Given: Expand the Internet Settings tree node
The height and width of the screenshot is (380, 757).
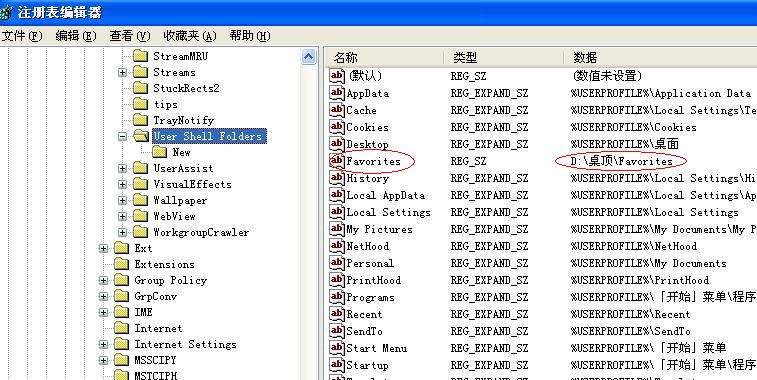Looking at the screenshot, I should [x=103, y=344].
